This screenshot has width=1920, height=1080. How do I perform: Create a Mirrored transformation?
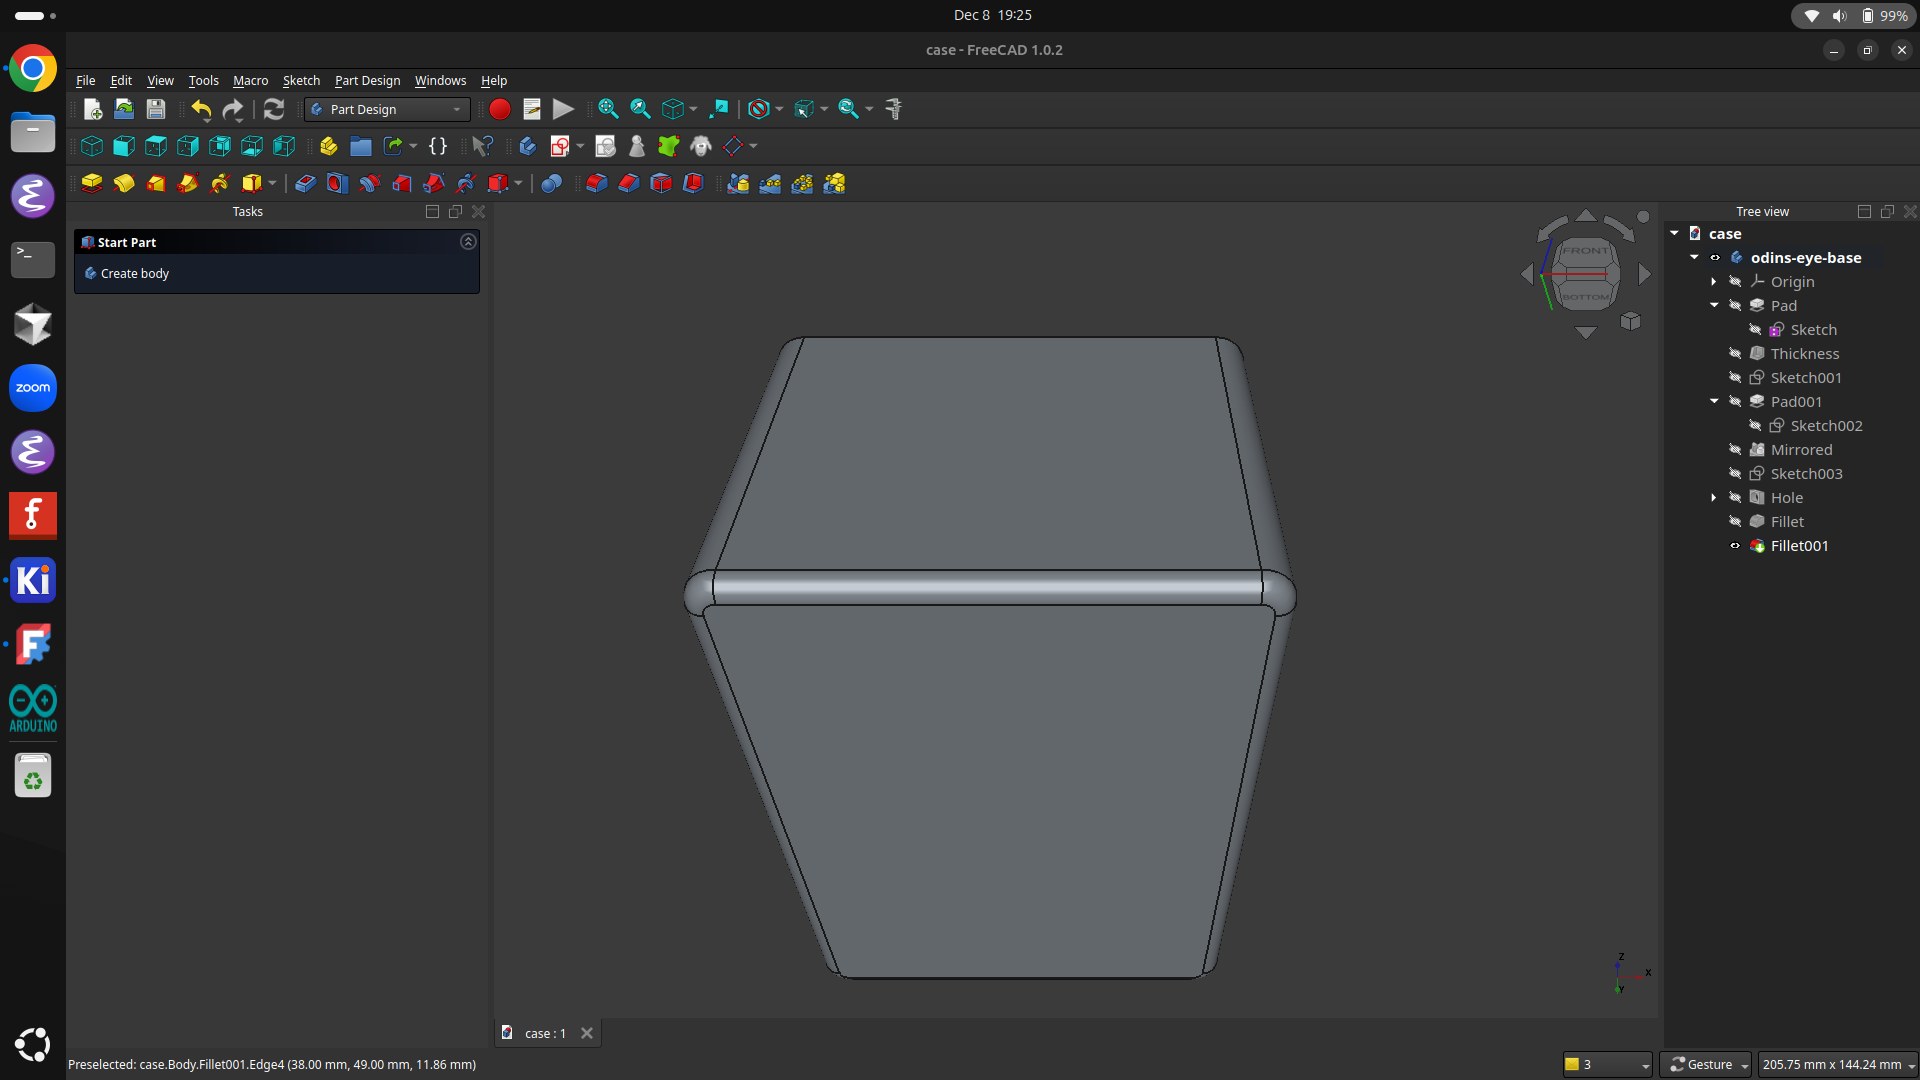(738, 183)
